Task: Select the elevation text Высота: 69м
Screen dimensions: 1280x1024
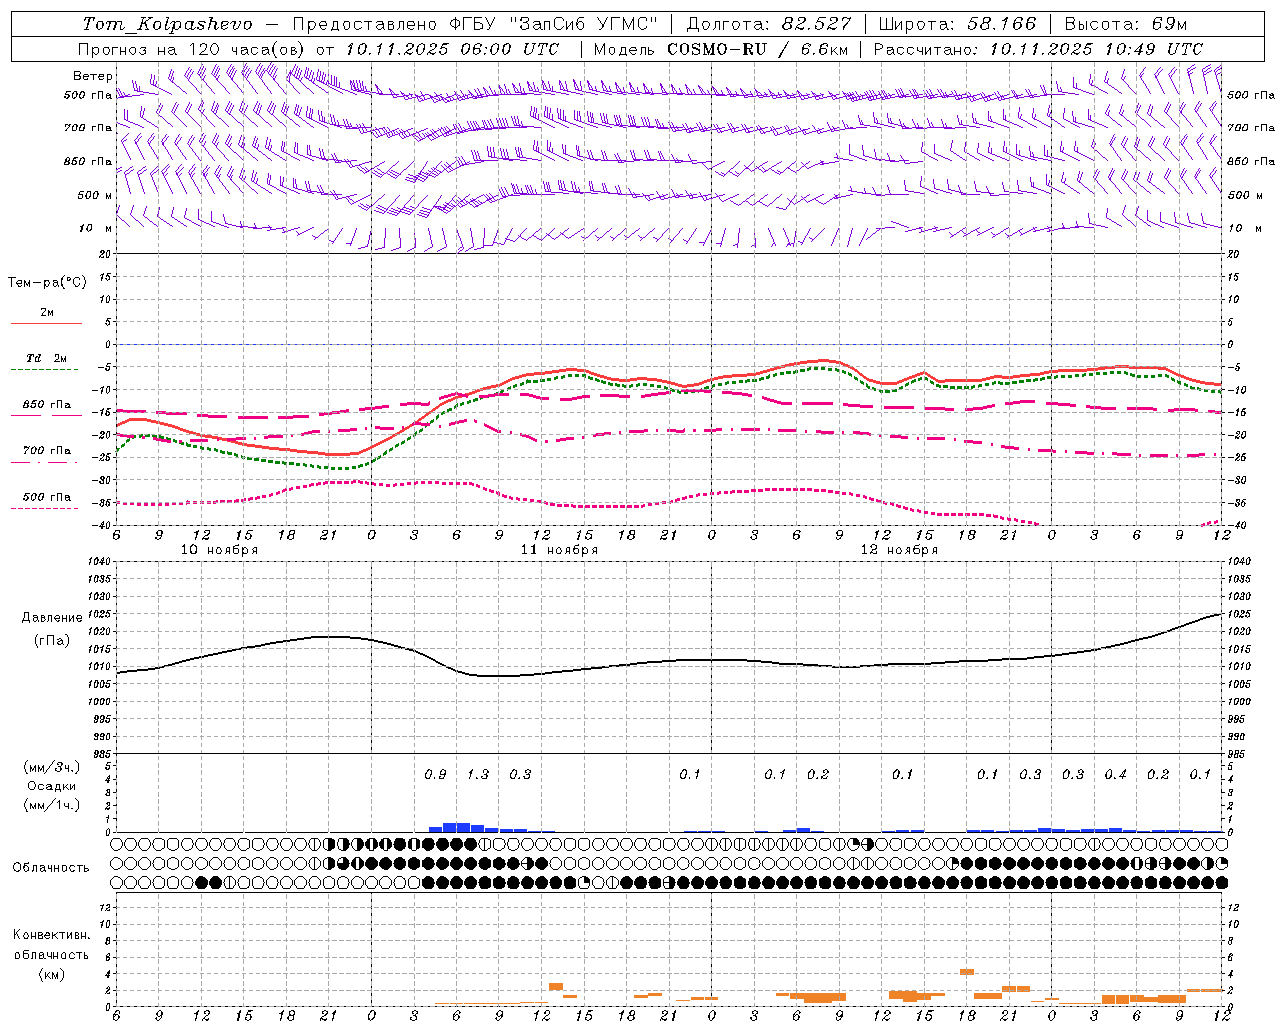Action: pyautogui.click(x=1126, y=24)
